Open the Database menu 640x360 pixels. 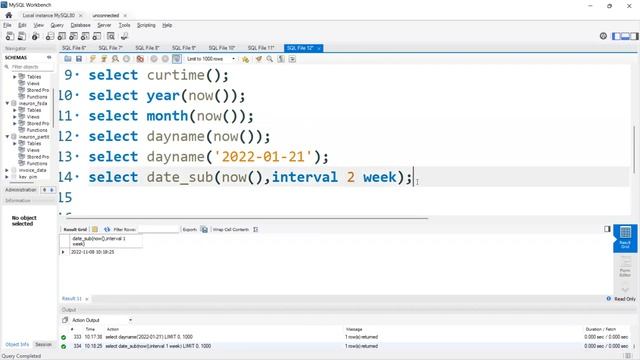click(x=80, y=25)
